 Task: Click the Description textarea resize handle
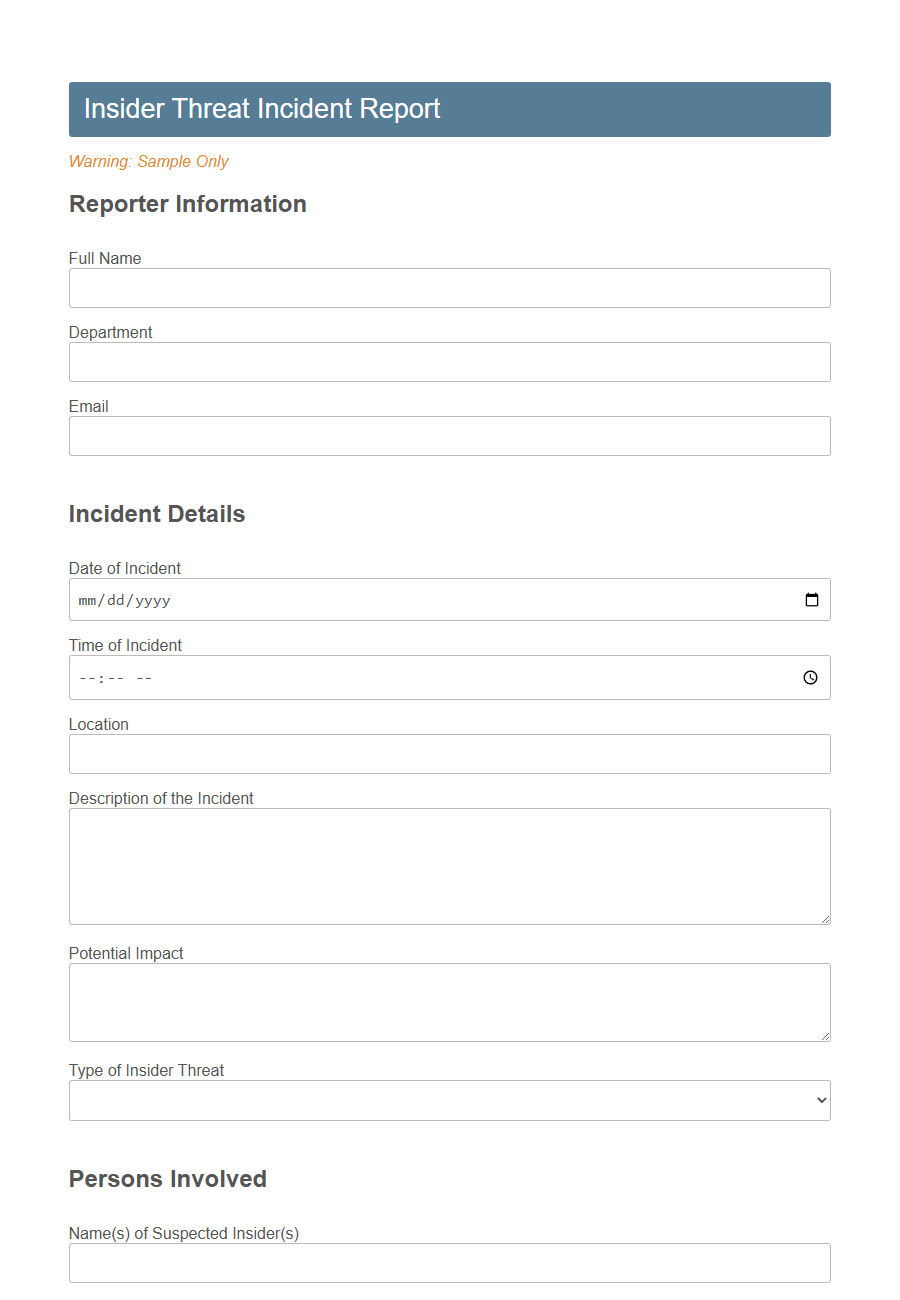tap(825, 919)
